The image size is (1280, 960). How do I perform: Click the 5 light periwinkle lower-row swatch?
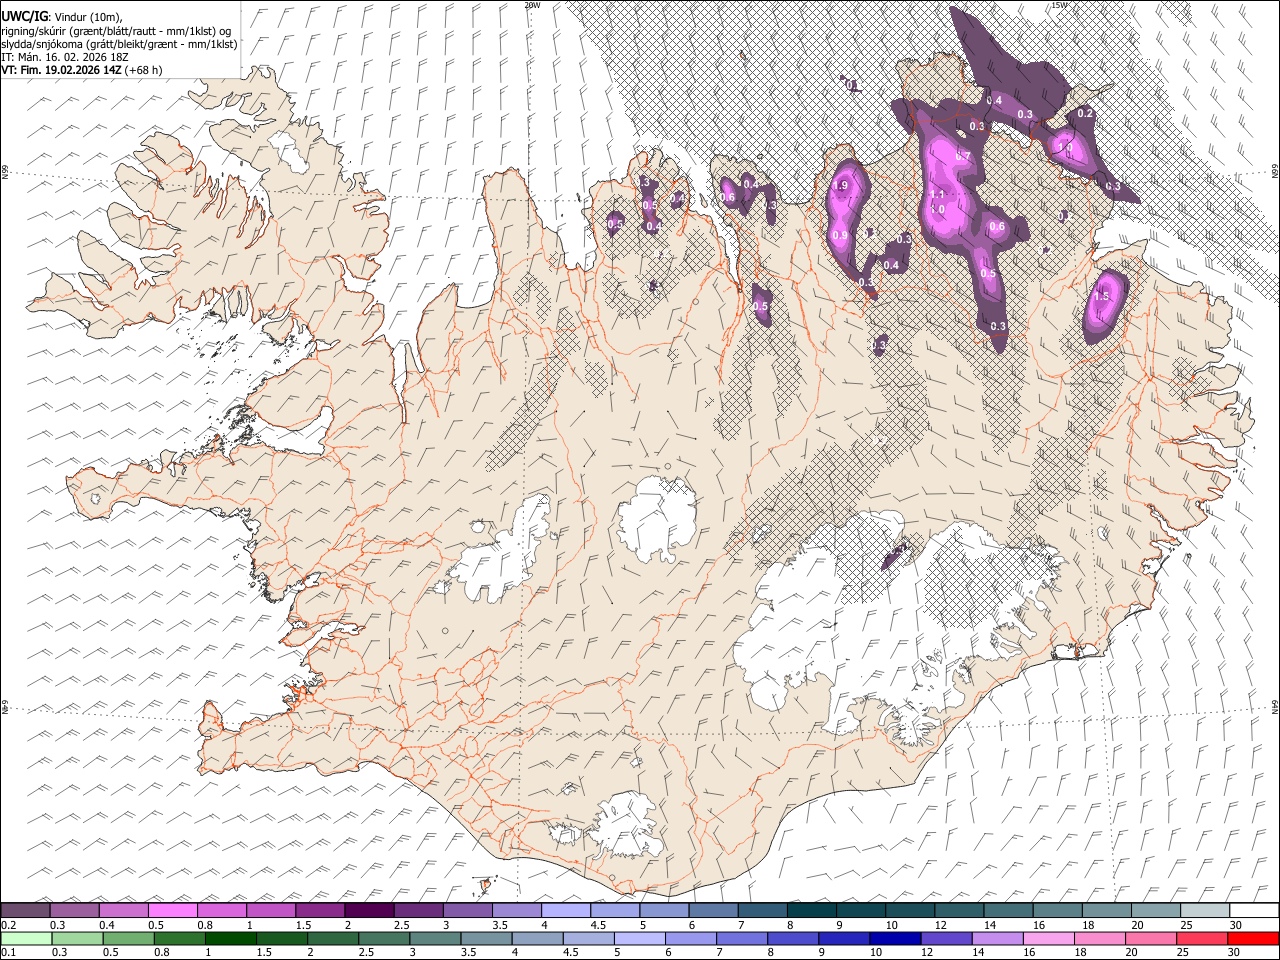pos(640,938)
